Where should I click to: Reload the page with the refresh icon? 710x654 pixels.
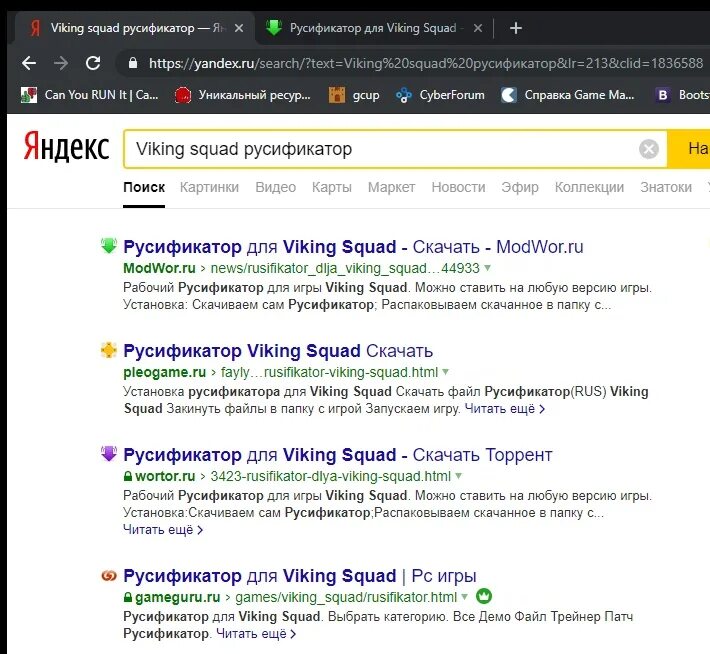(x=93, y=63)
